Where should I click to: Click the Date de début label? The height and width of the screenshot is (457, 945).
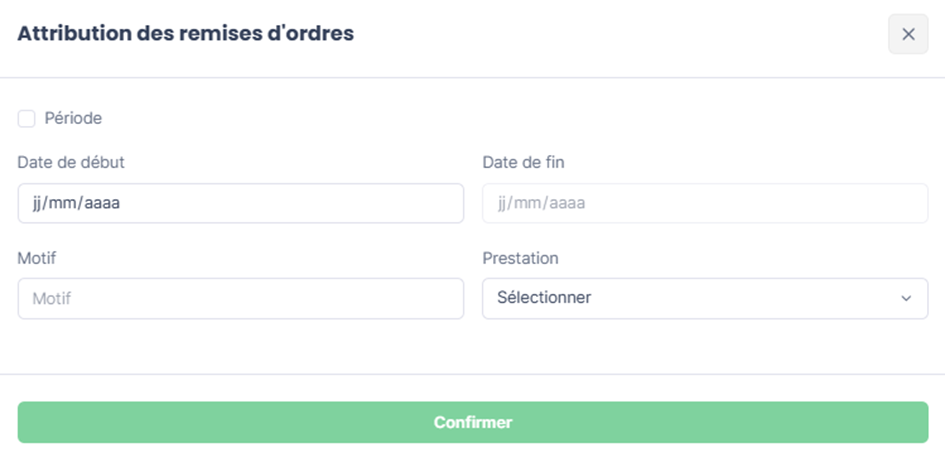[x=71, y=162]
